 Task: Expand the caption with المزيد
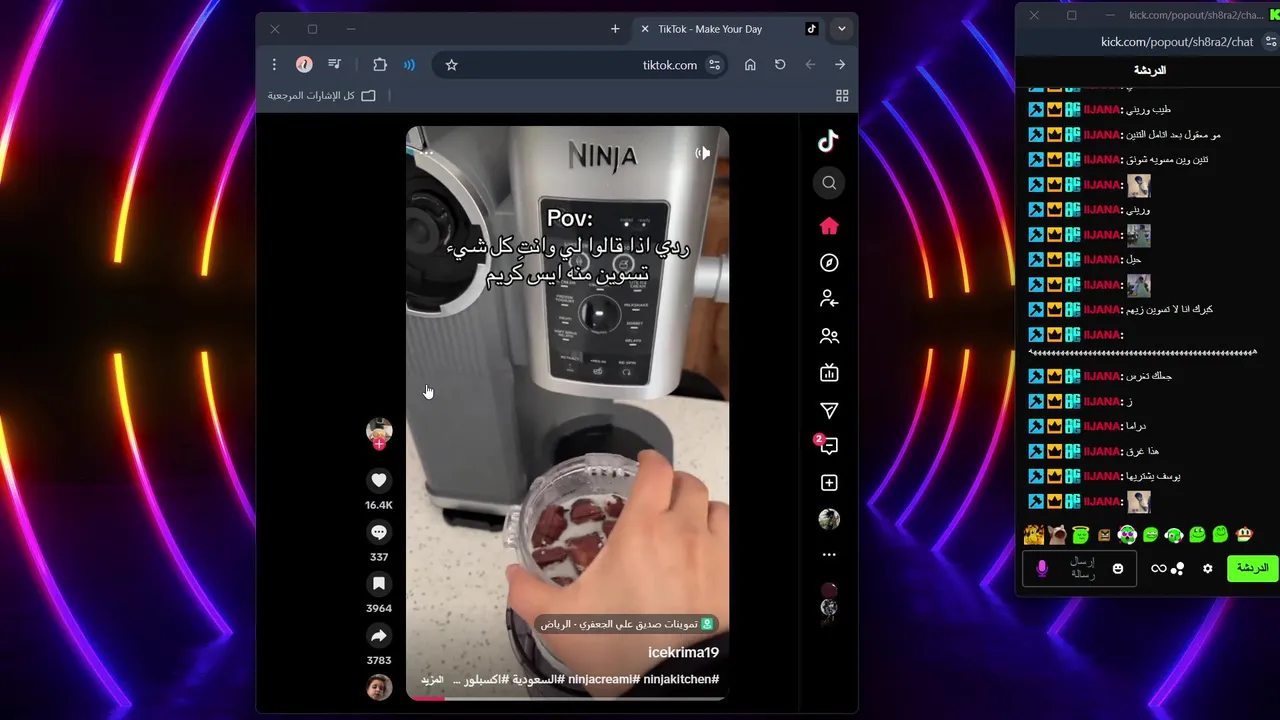432,679
